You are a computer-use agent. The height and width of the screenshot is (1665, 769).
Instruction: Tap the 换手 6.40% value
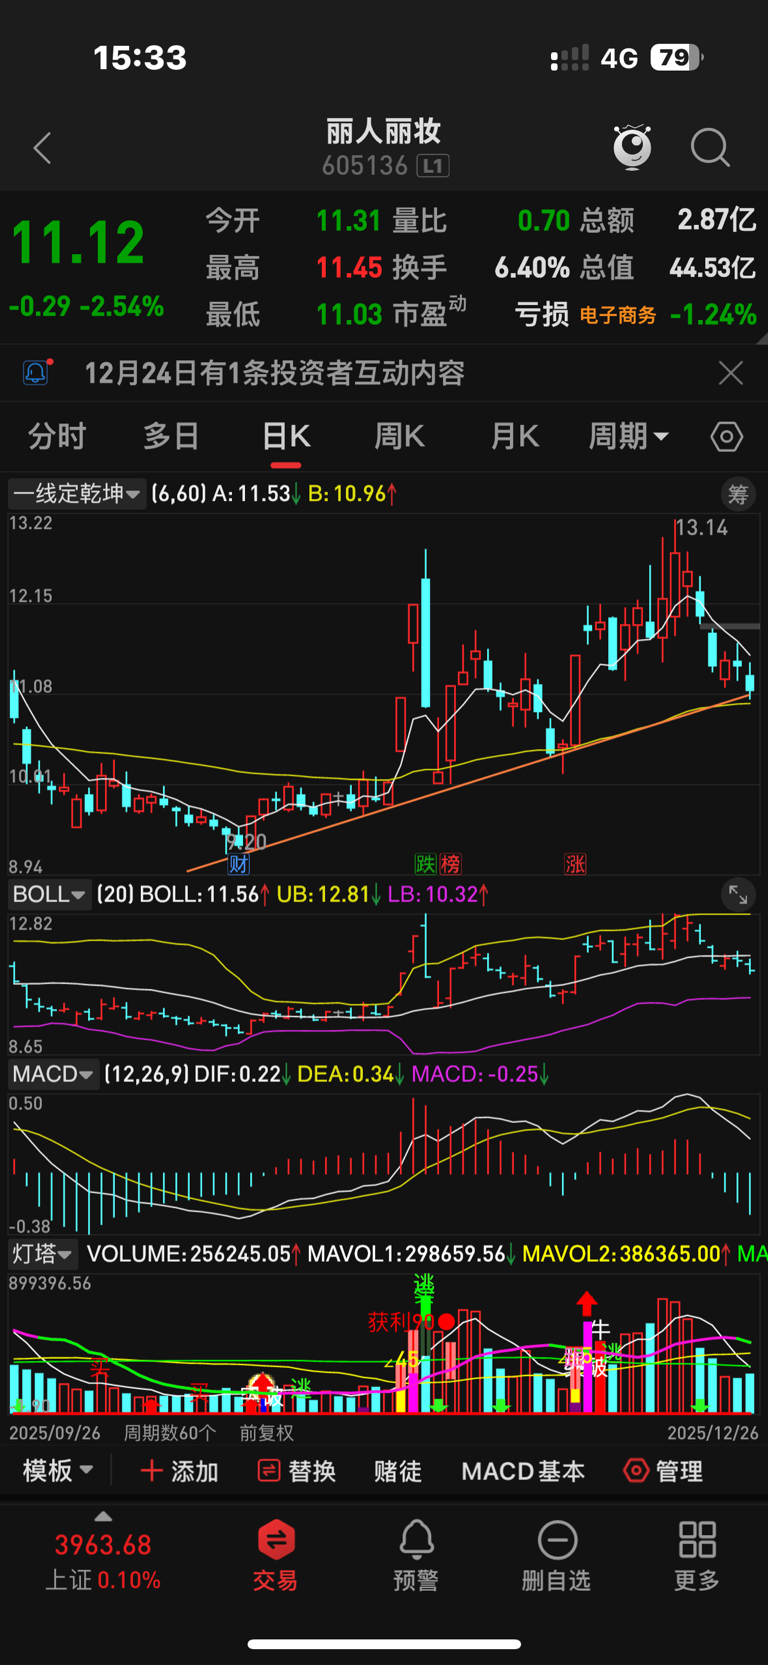click(532, 267)
